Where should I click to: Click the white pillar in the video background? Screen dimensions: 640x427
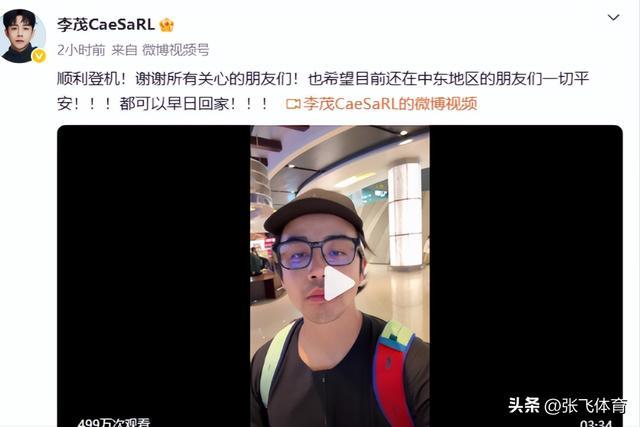click(404, 215)
